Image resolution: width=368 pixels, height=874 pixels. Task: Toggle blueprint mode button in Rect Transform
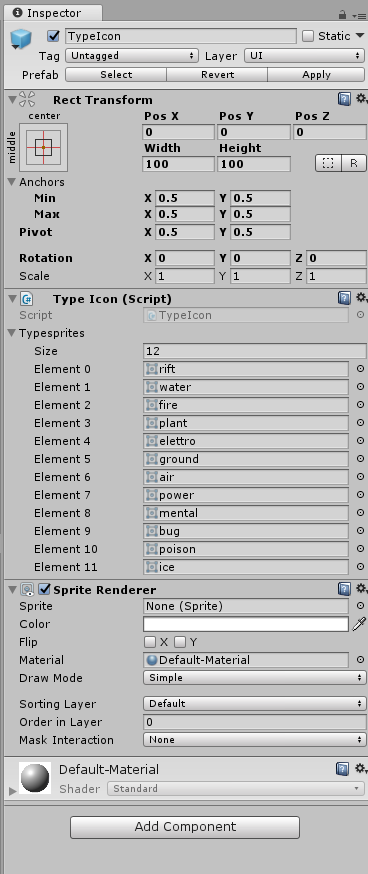point(328,163)
